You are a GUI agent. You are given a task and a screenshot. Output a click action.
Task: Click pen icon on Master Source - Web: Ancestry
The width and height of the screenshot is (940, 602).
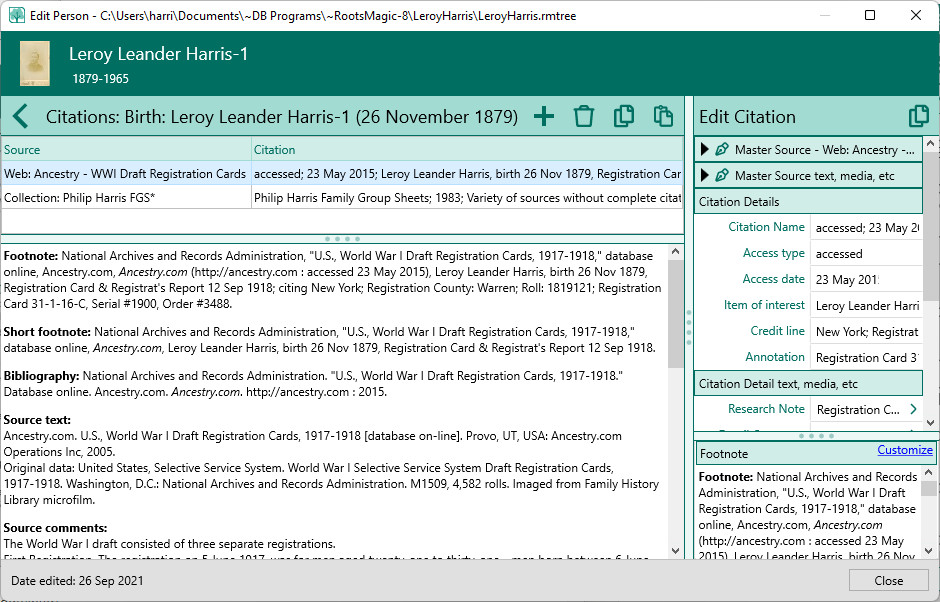[x=722, y=150]
